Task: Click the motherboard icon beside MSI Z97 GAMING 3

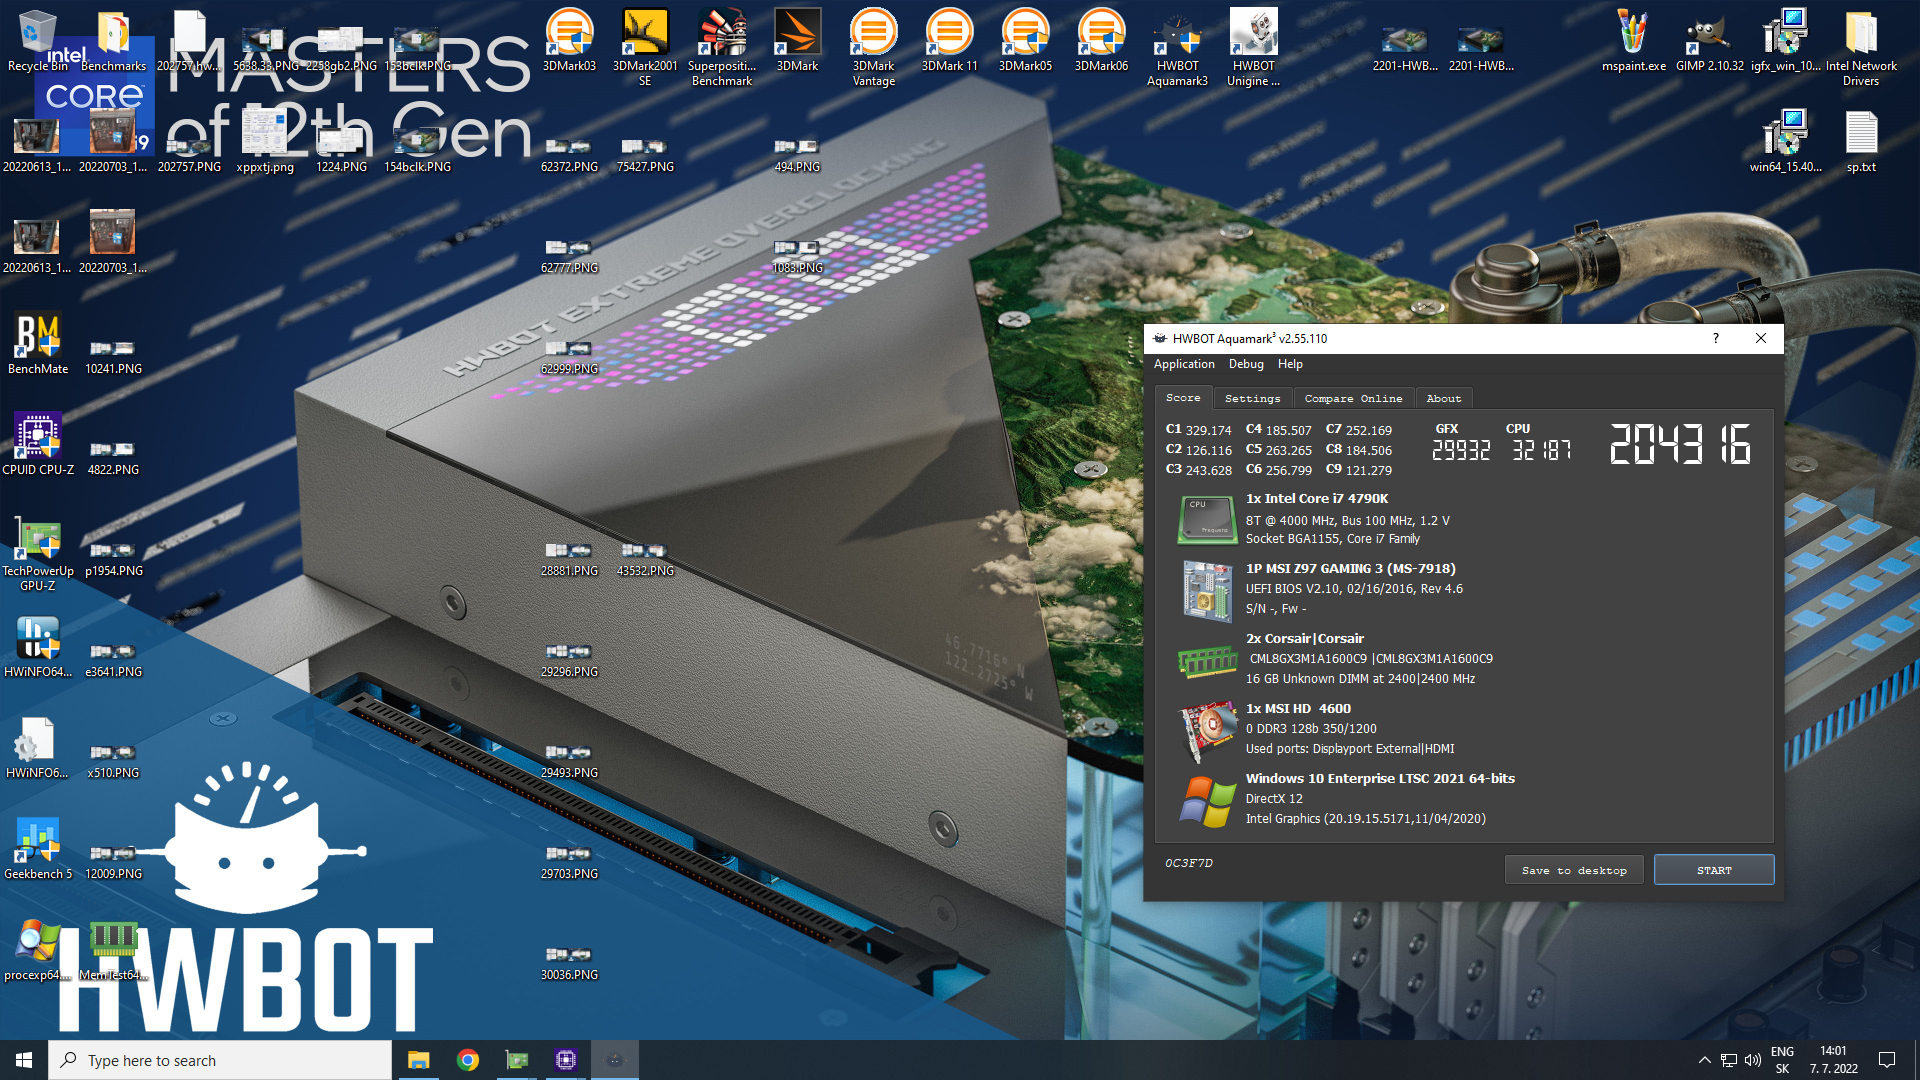Action: tap(1207, 591)
